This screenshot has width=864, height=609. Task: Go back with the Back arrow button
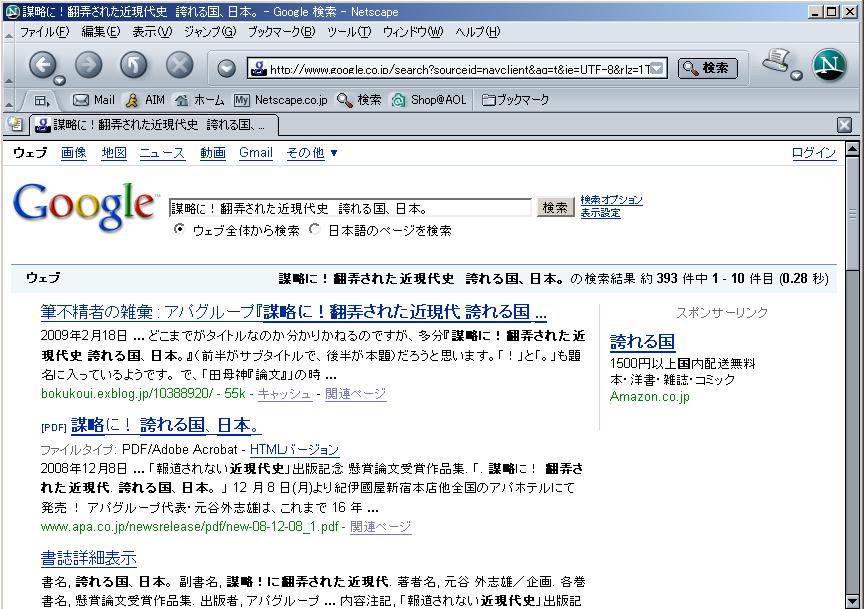(x=41, y=66)
